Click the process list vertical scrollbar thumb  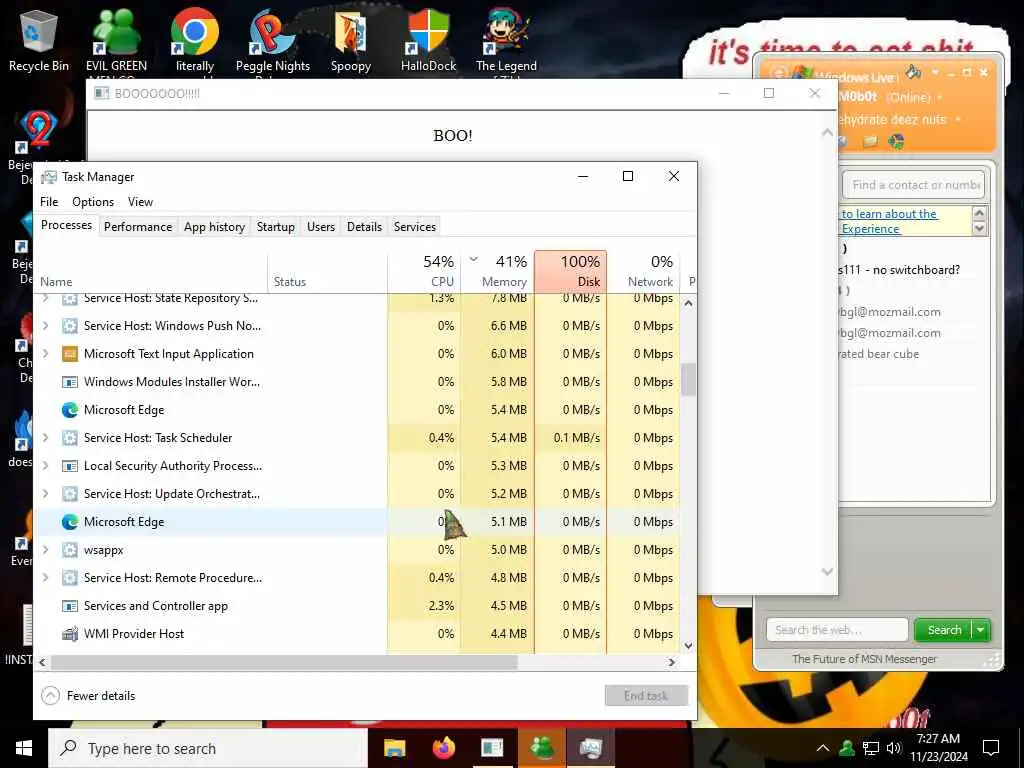click(x=688, y=379)
